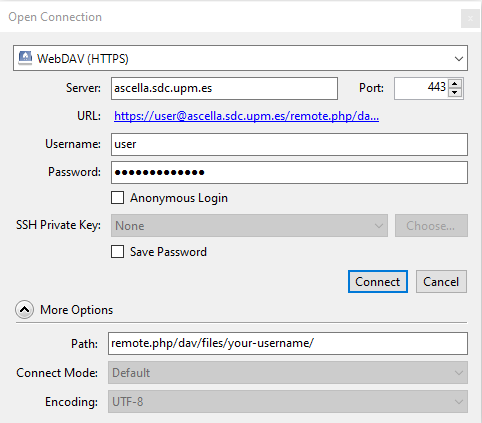Click the Password input field
Image resolution: width=482 pixels, height=423 pixels.
pos(289,172)
